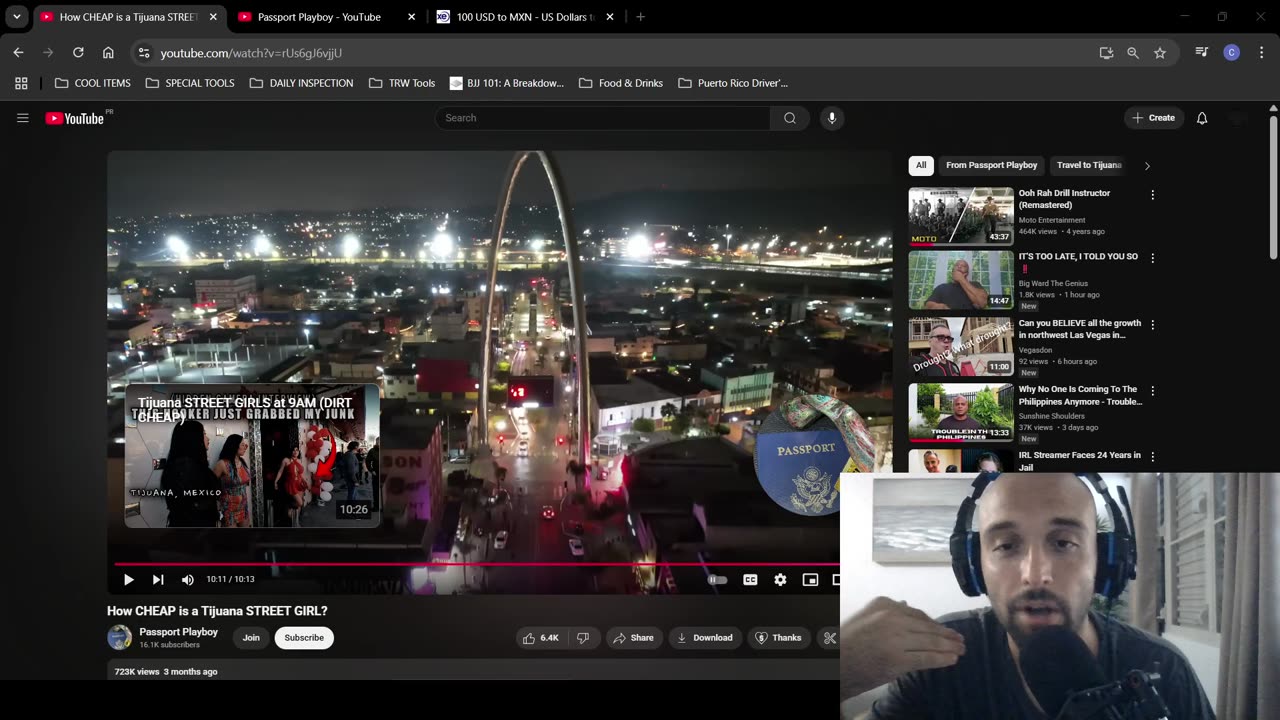Switch the video to miniplayer mode
Screen dimensions: 1280x720
[x=810, y=579]
